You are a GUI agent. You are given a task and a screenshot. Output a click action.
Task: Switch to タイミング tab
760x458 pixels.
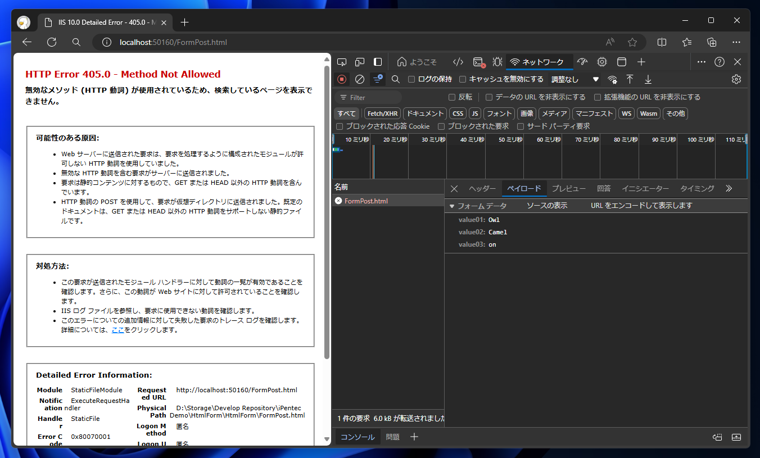point(697,189)
